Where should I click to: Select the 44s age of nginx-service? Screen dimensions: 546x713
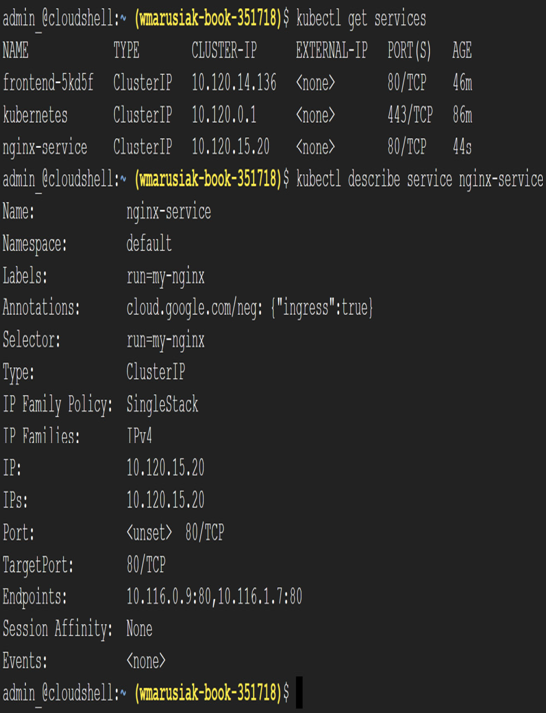(x=462, y=147)
